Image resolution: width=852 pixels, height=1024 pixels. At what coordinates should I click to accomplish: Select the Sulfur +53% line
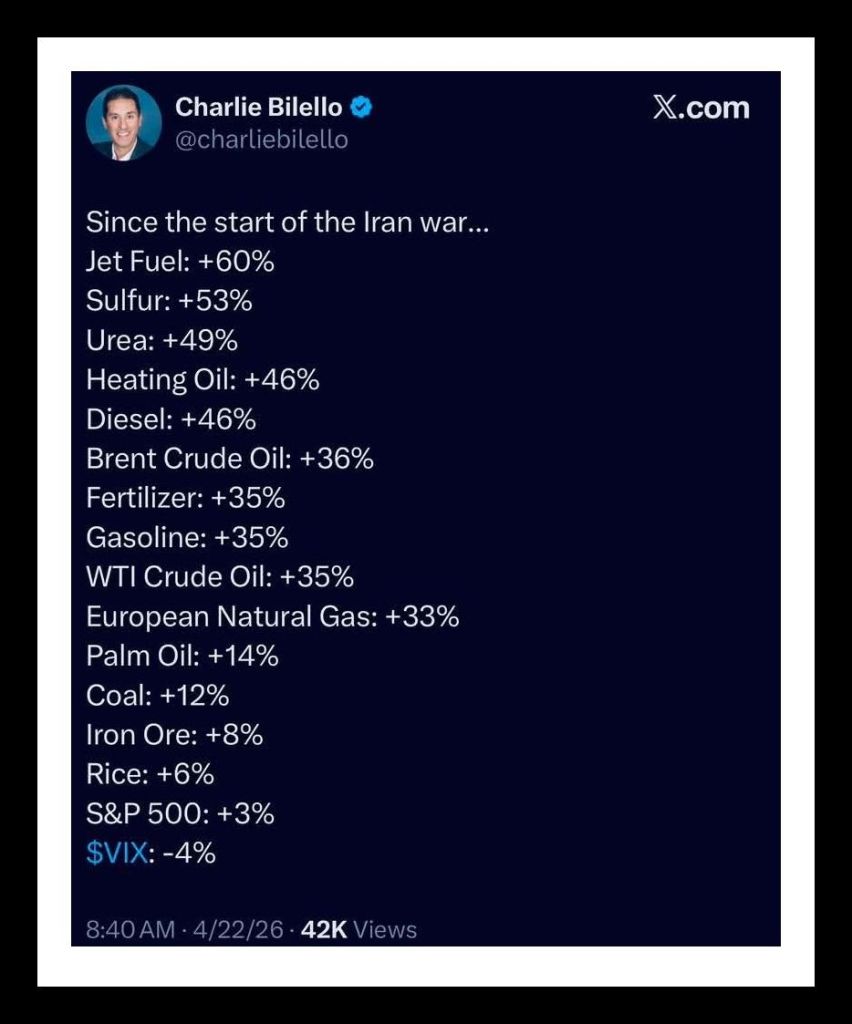coord(169,301)
